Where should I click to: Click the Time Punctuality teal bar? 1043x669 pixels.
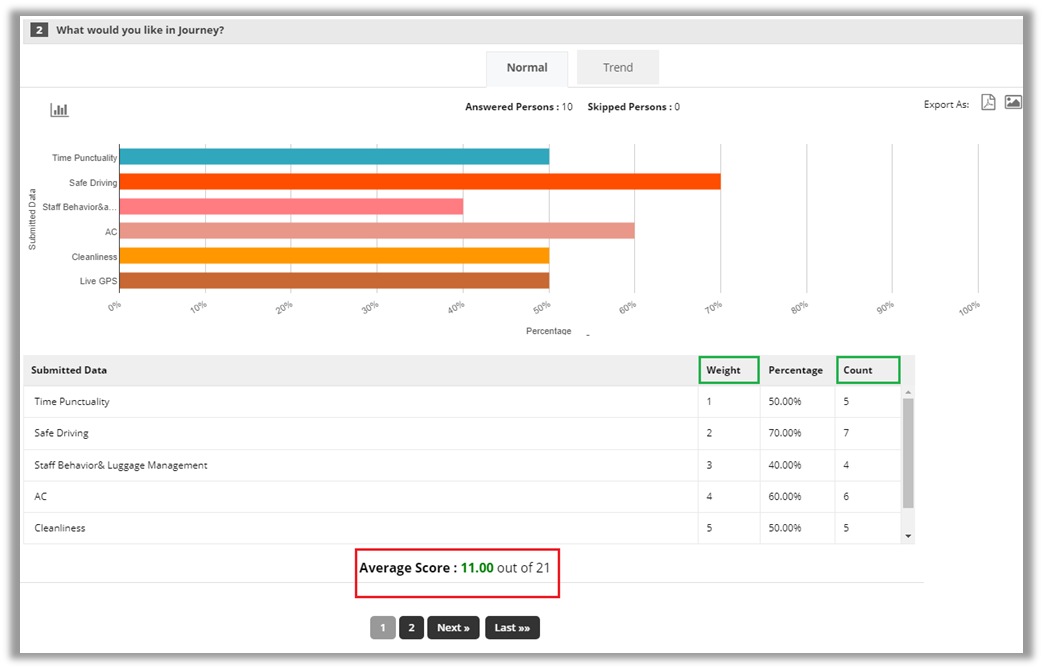click(334, 157)
